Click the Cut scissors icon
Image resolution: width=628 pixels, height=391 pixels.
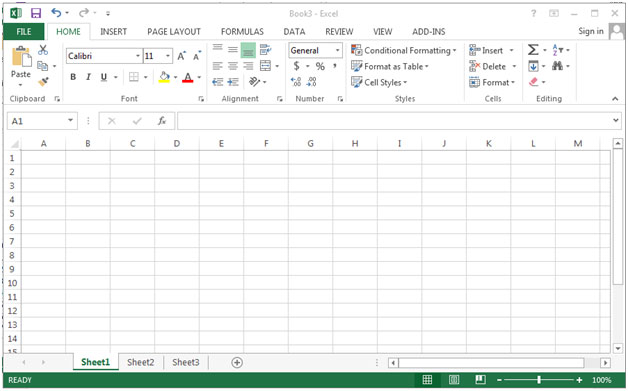(43, 50)
